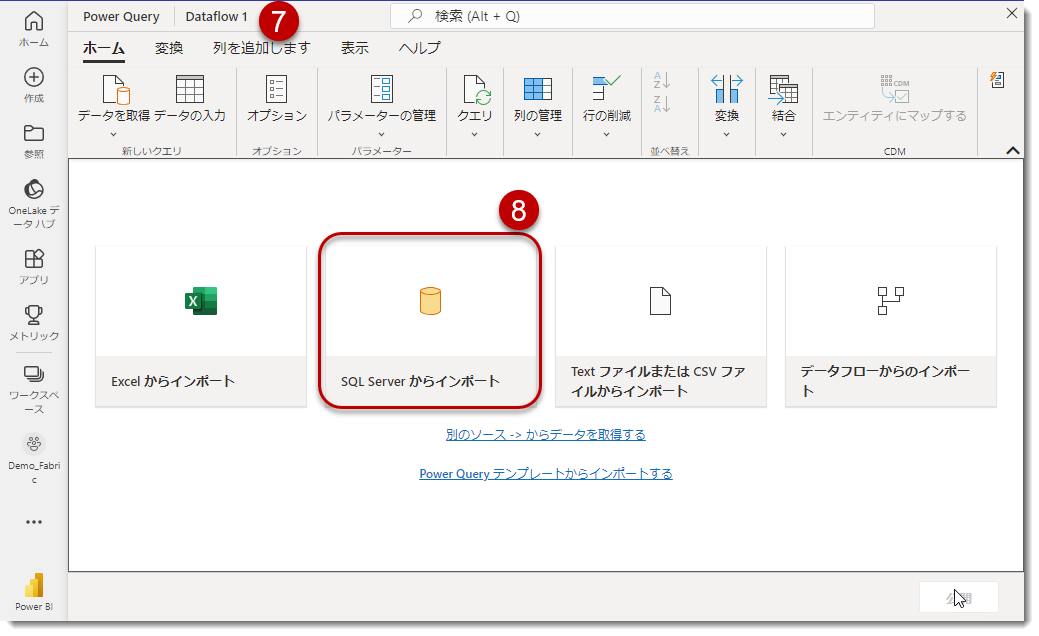This screenshot has height=636, width=1039.
Task: Open the ワークスペース icon in sidebar
Action: pyautogui.click(x=34, y=374)
